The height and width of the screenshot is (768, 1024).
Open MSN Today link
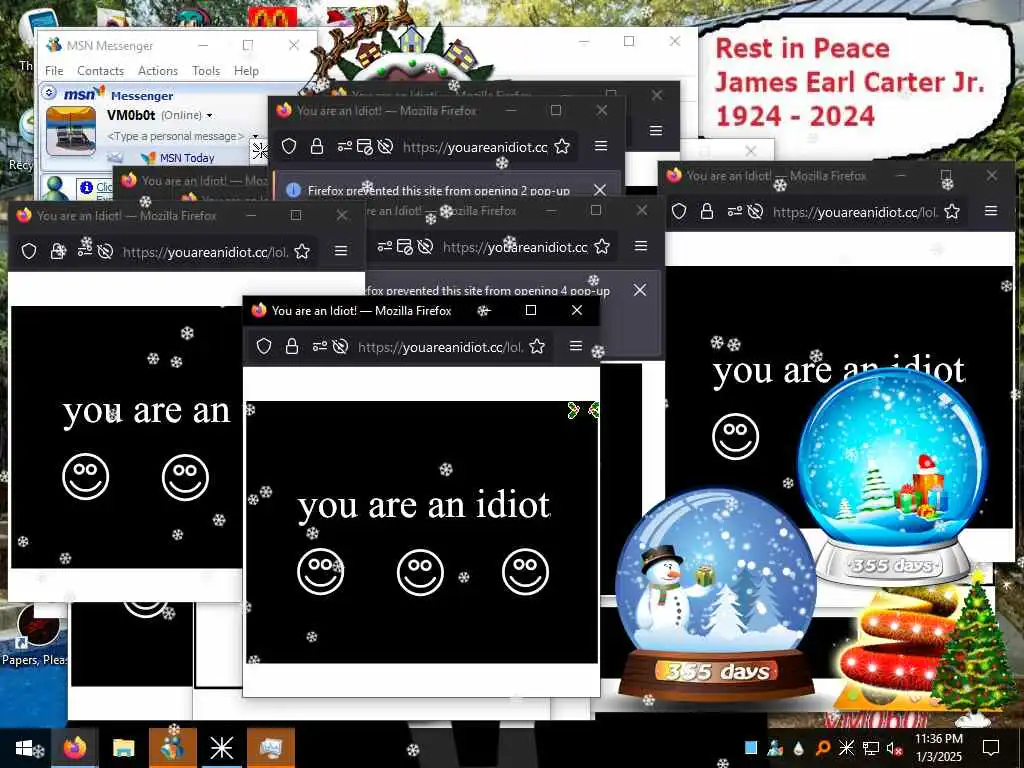coord(187,157)
